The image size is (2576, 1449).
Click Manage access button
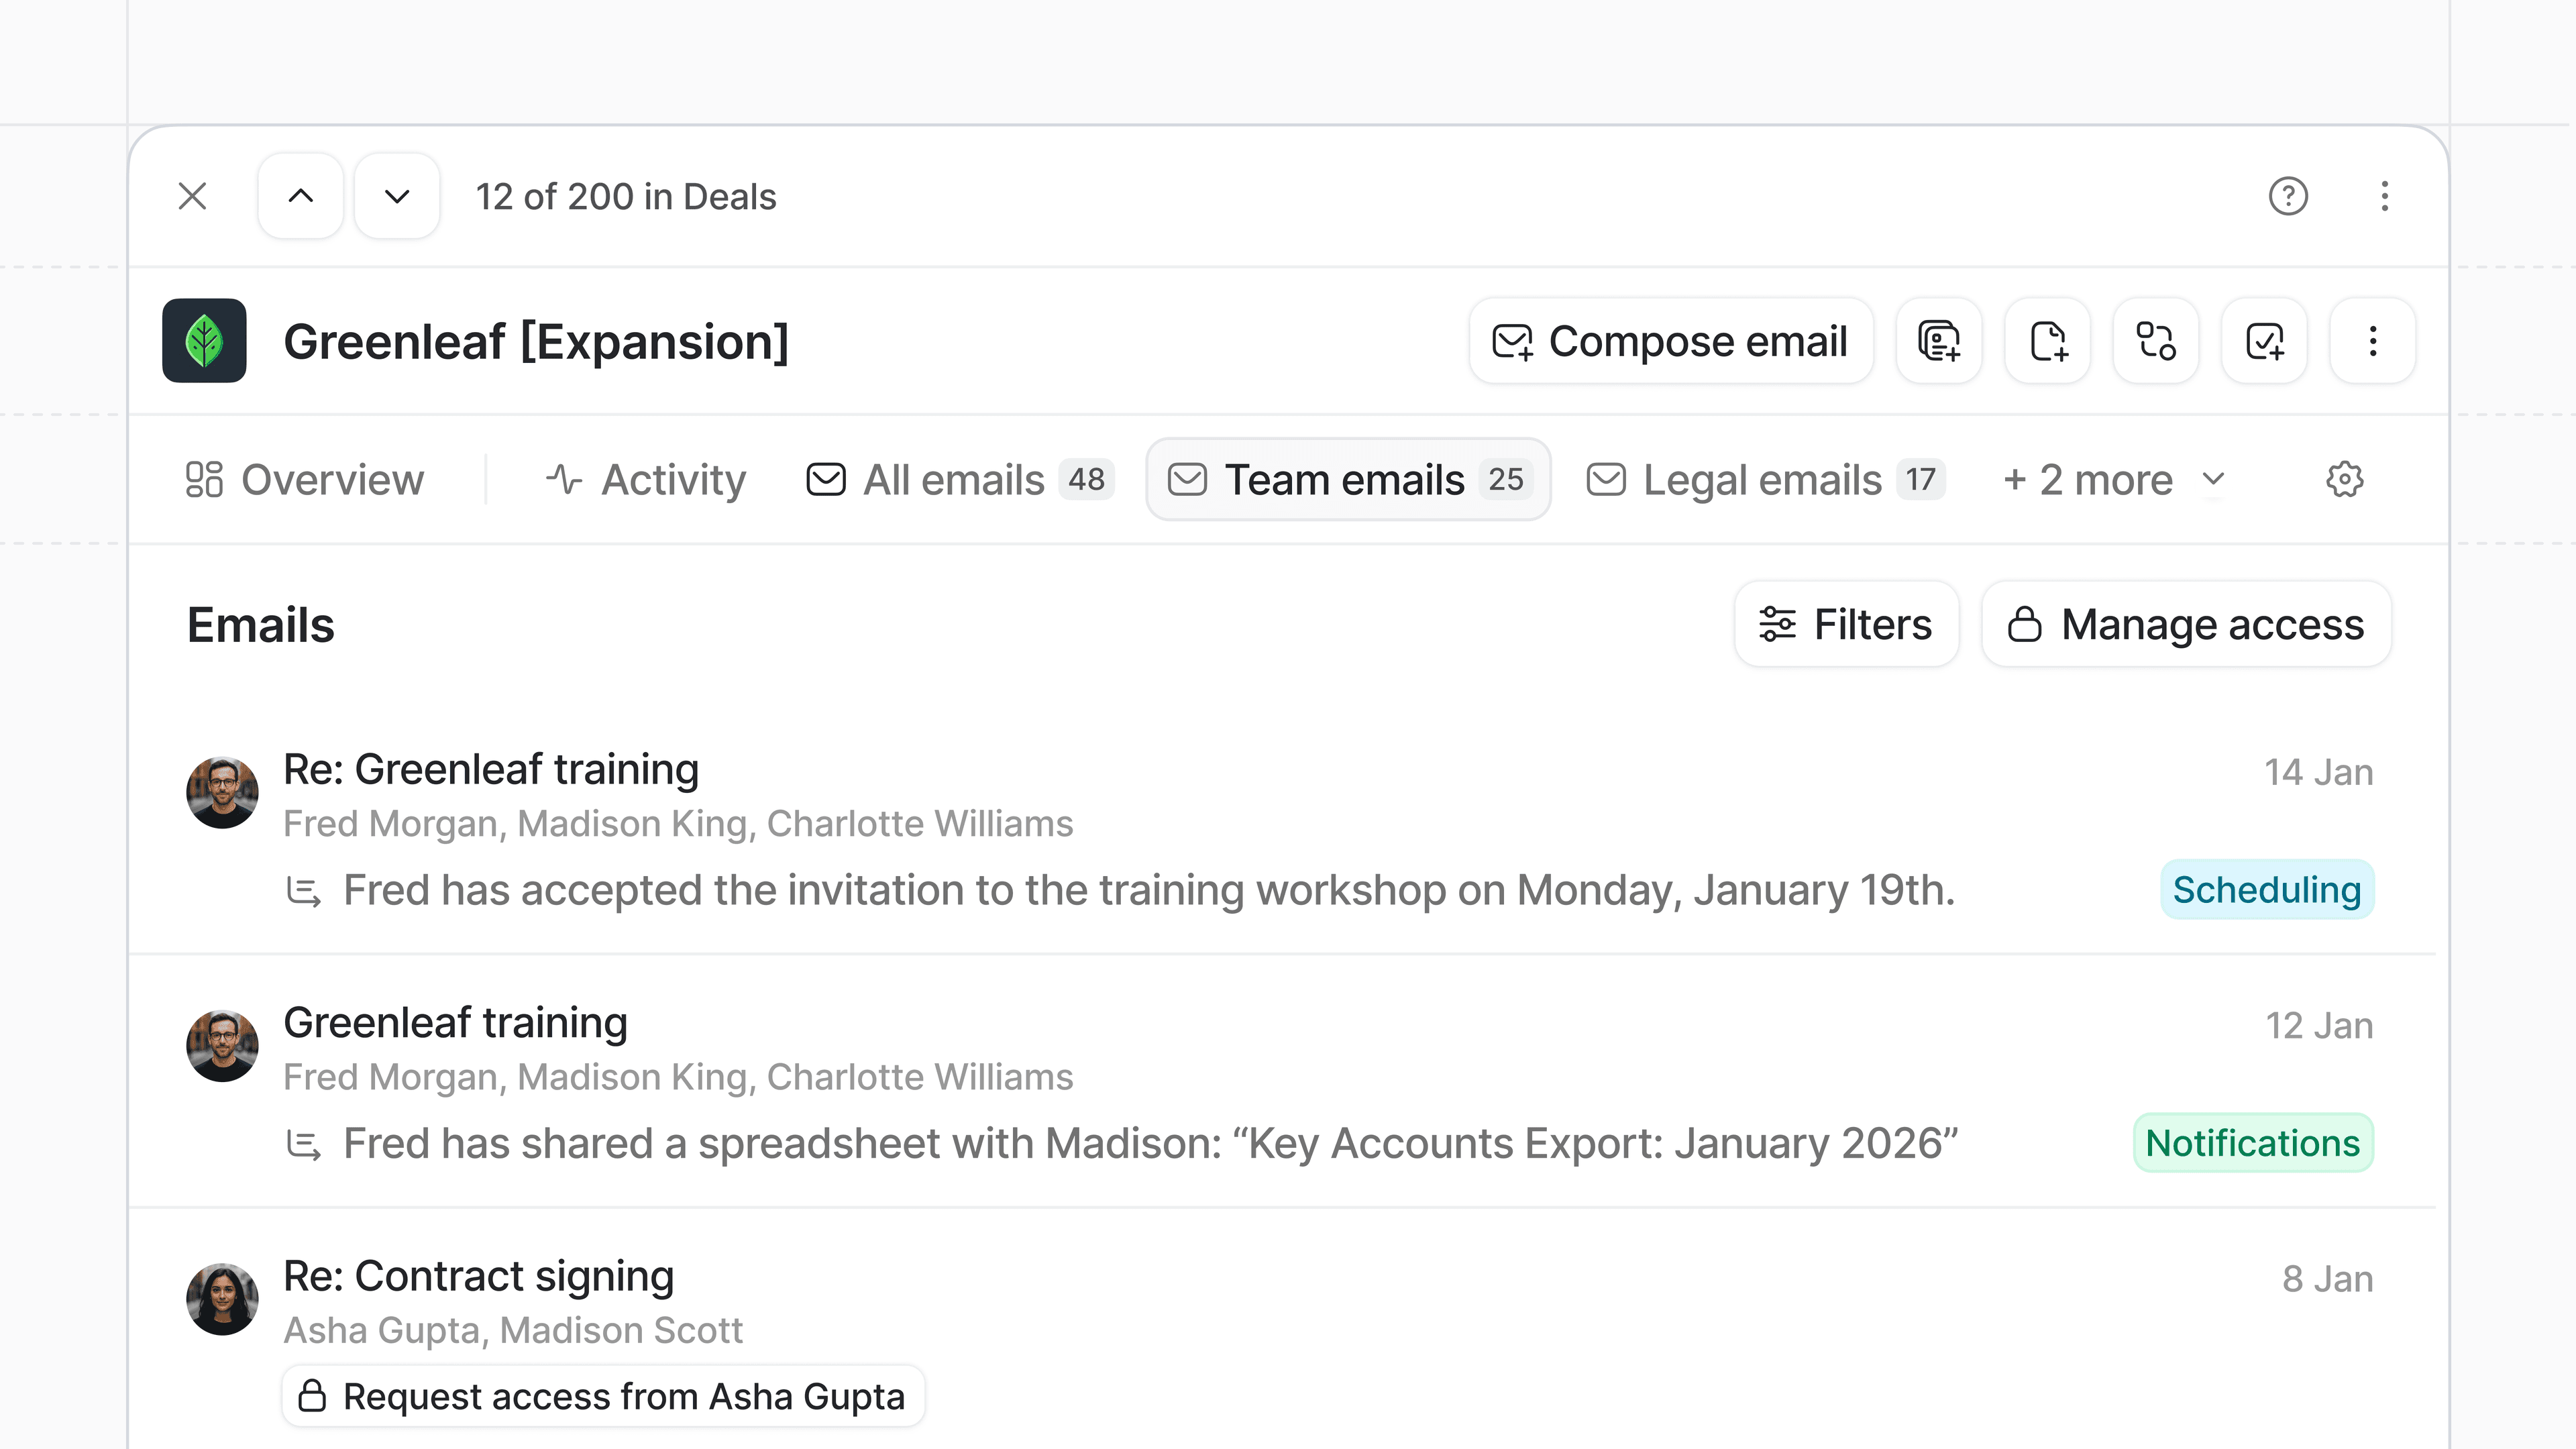tap(2186, 624)
